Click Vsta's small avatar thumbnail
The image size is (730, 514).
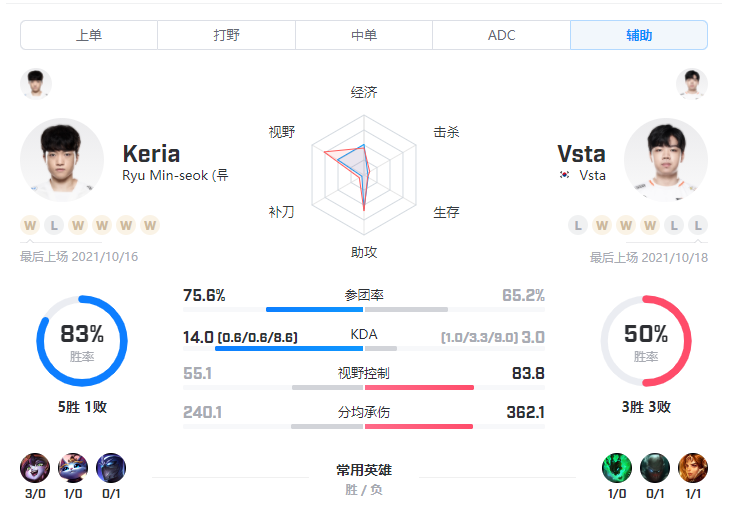tap(692, 84)
